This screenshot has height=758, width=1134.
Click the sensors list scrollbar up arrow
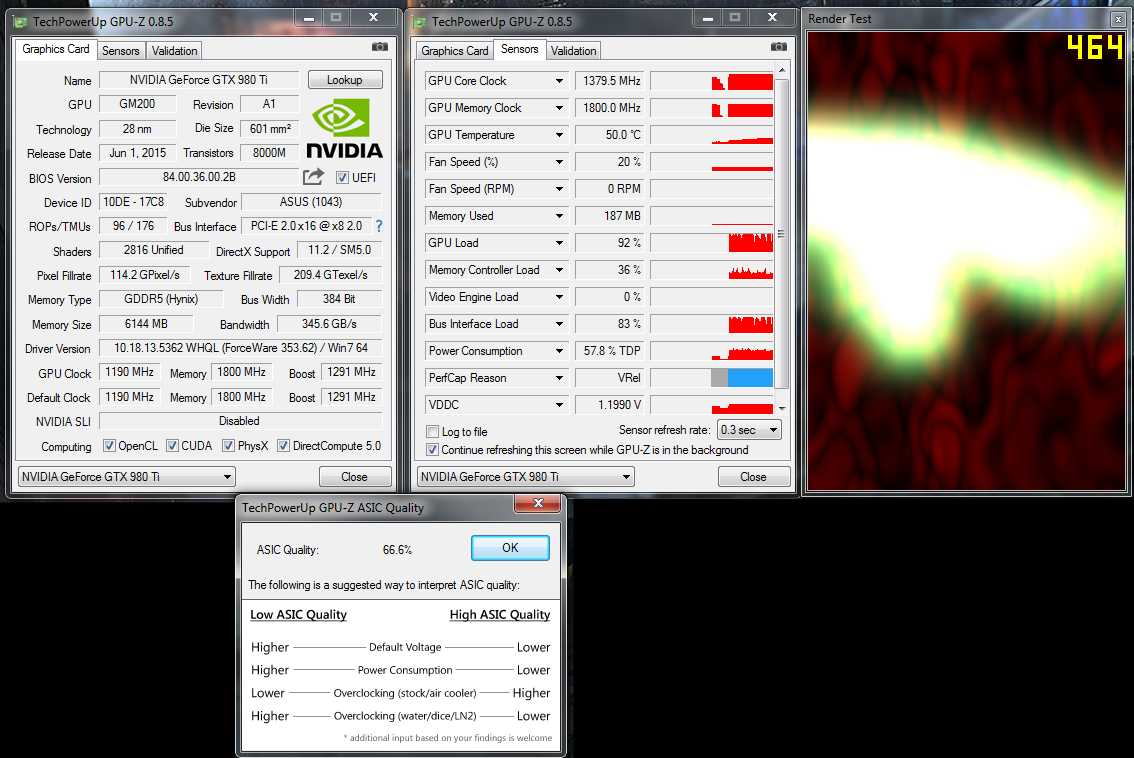pos(782,69)
